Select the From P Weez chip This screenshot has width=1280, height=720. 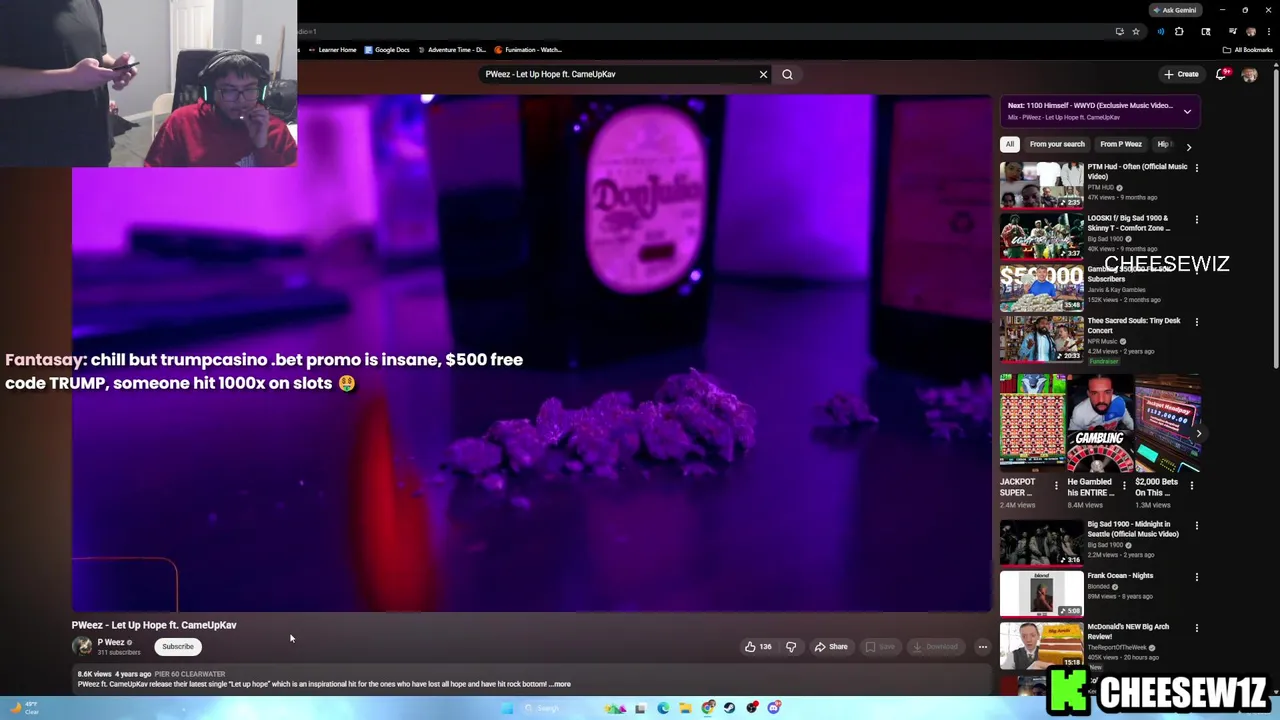[1121, 144]
